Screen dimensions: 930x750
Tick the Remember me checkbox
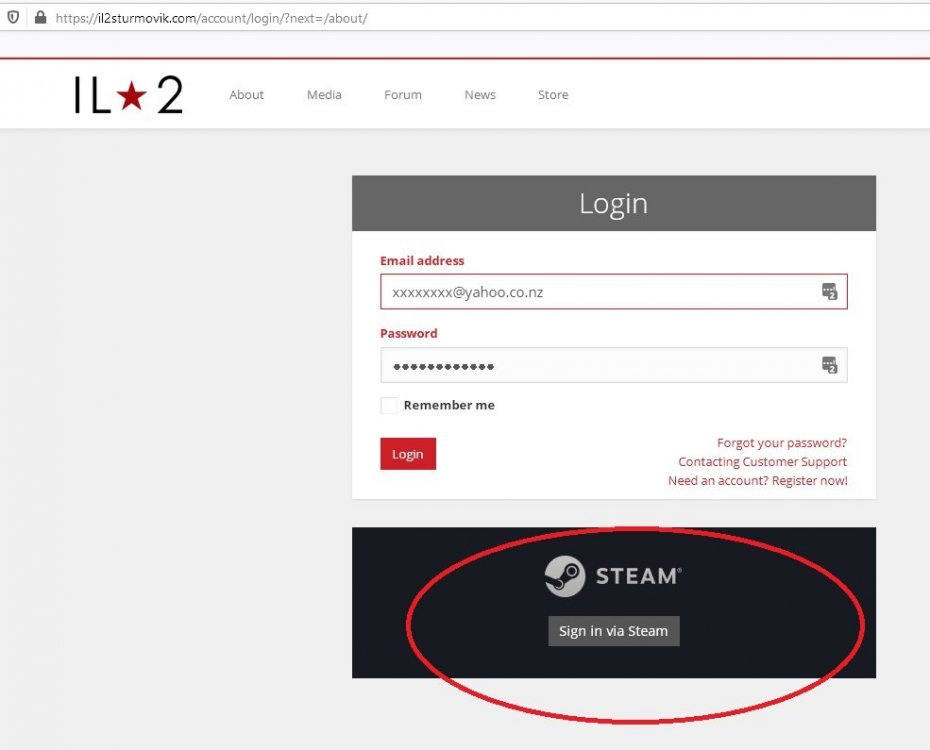(388, 406)
